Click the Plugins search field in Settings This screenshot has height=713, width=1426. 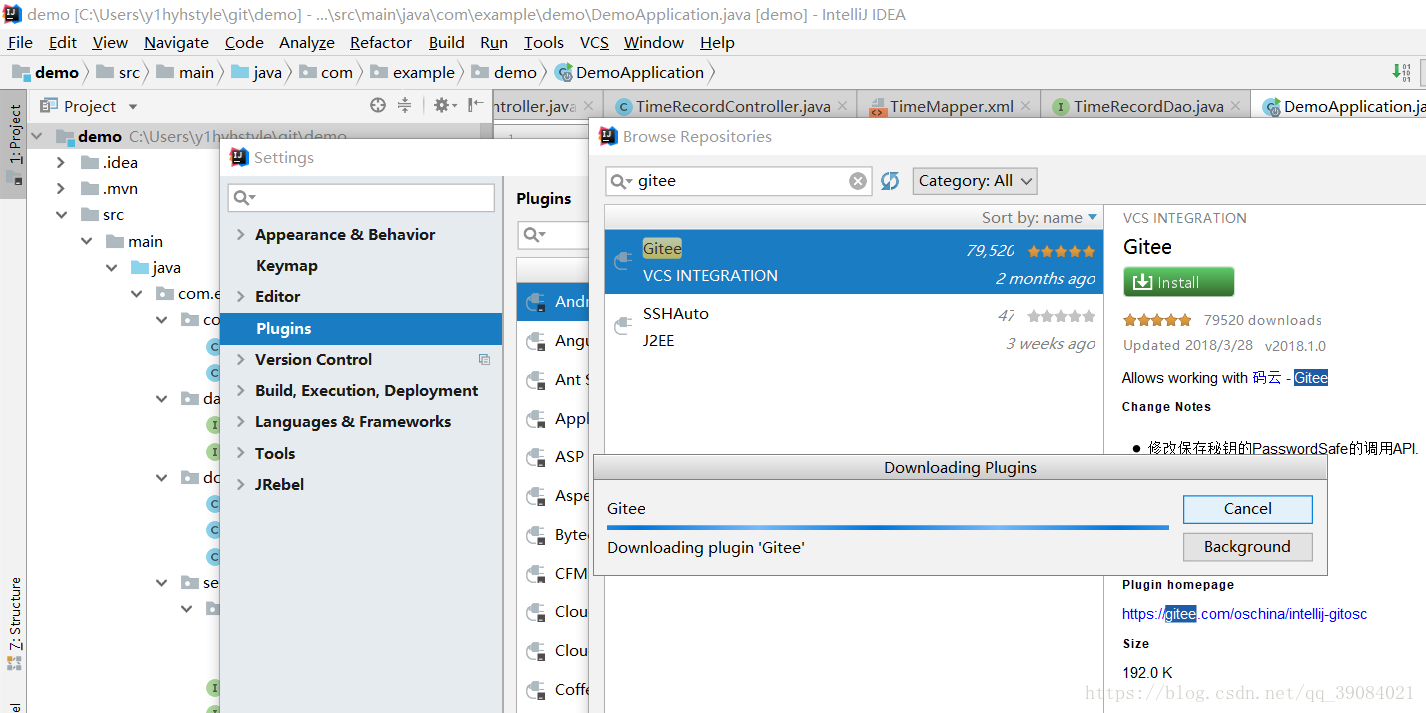555,235
